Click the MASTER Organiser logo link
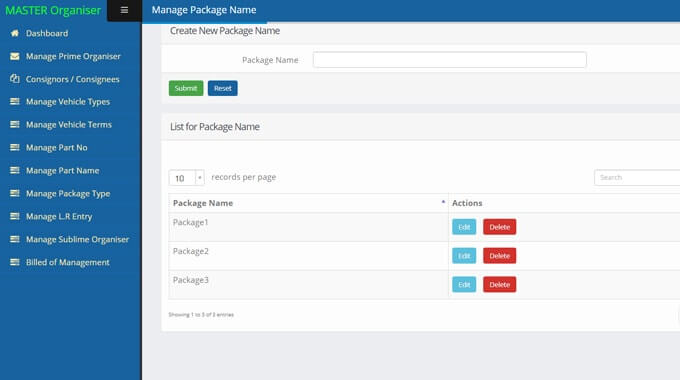The height and width of the screenshot is (380, 680). pos(53,10)
